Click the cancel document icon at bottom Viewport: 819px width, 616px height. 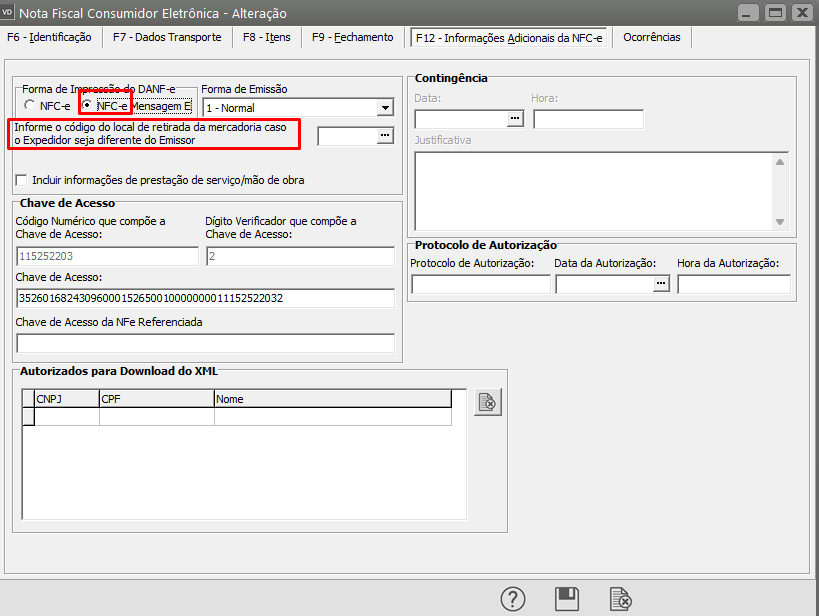620,598
